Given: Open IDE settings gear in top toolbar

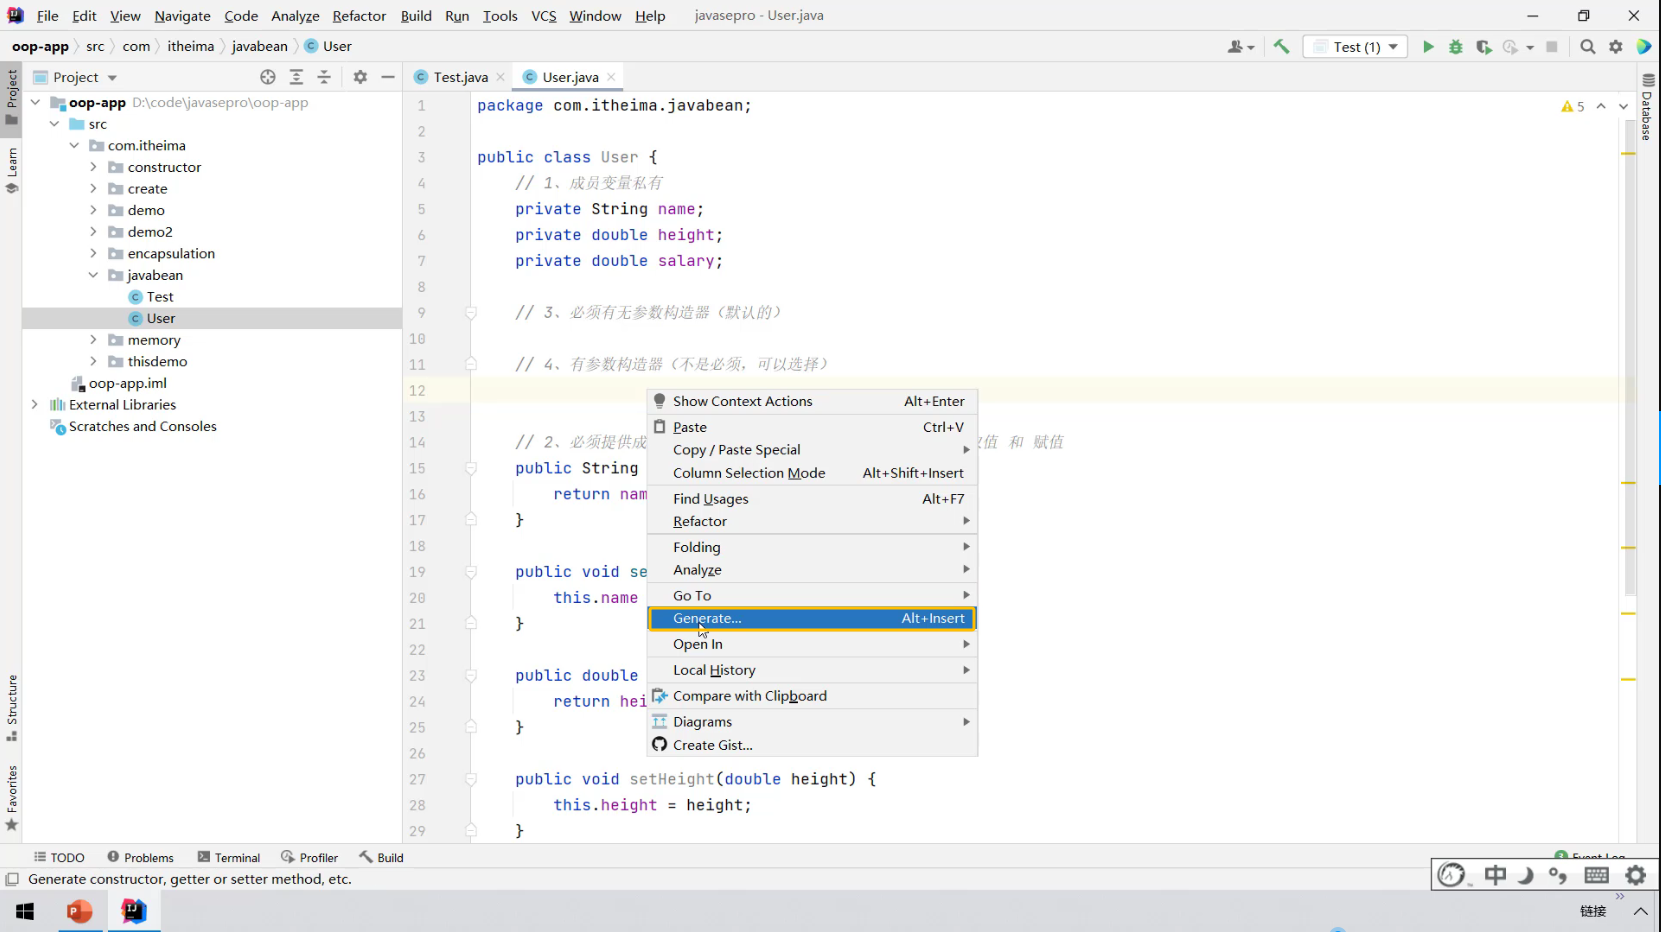Looking at the screenshot, I should [x=1616, y=47].
